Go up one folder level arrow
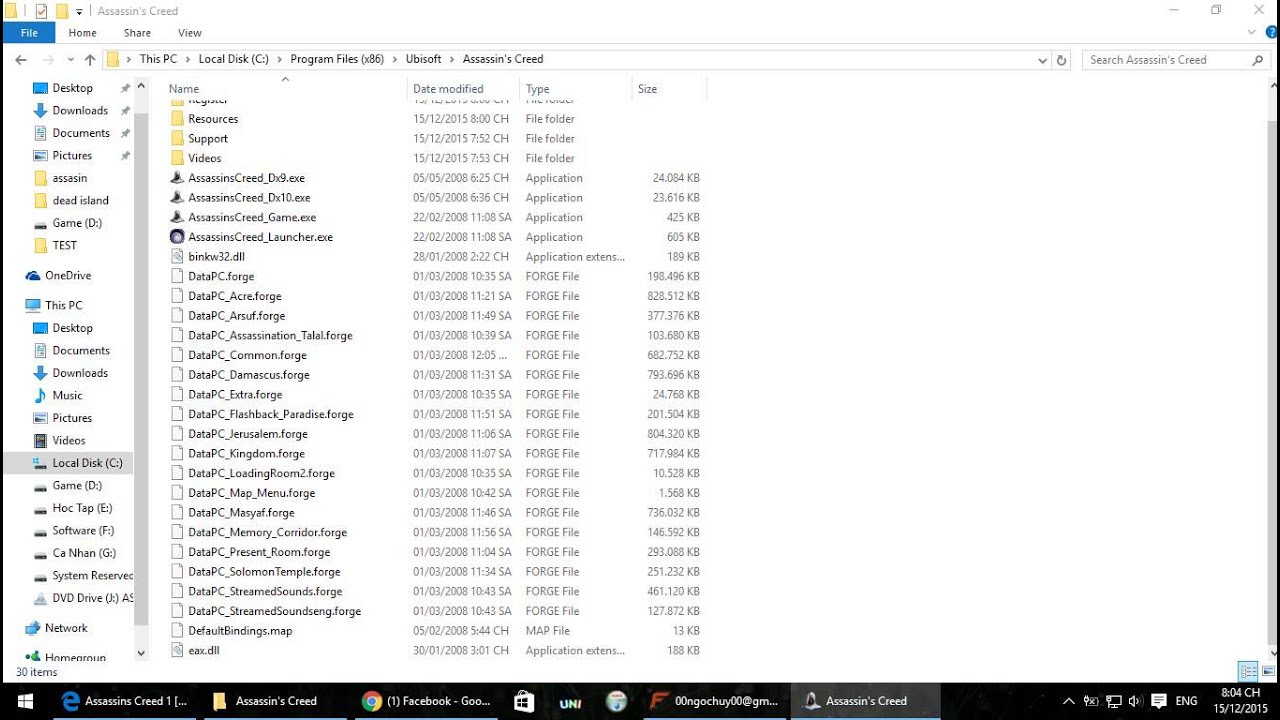This screenshot has height=720, width=1280. (90, 60)
